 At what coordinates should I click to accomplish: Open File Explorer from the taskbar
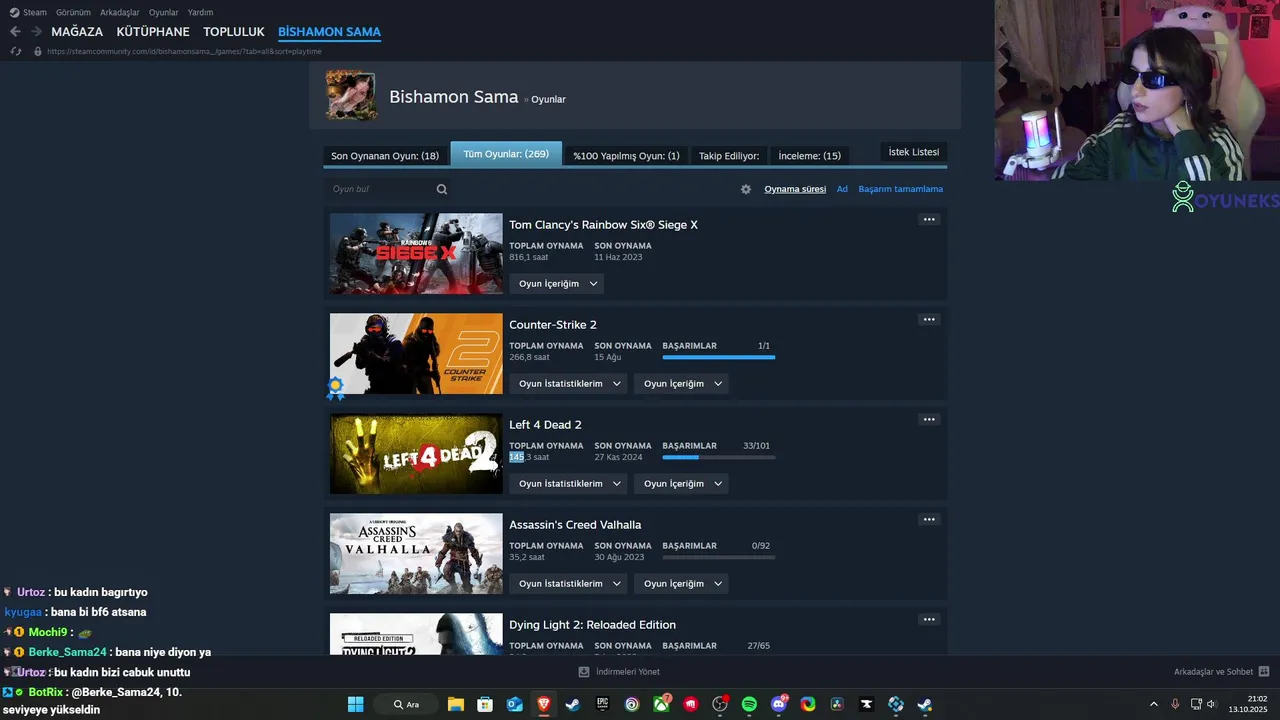click(456, 704)
